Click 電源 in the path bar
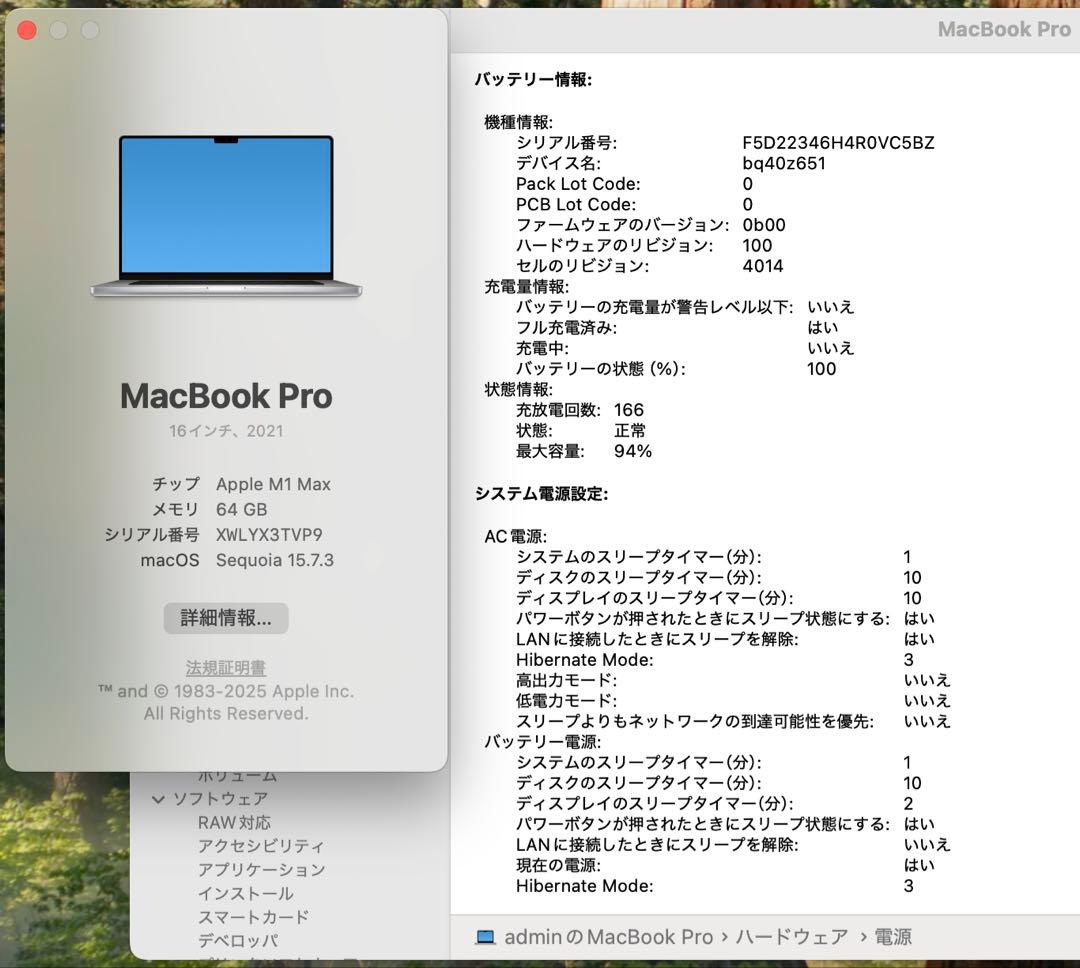1080x968 pixels. (893, 937)
